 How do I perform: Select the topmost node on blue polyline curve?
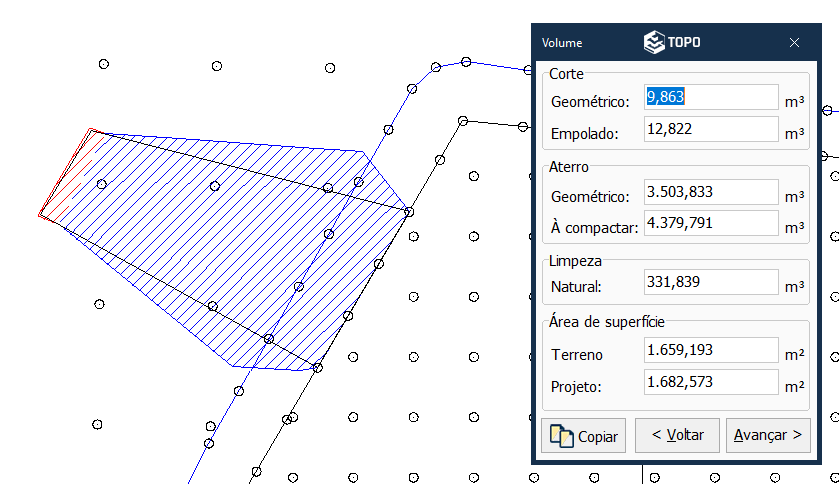(466, 62)
